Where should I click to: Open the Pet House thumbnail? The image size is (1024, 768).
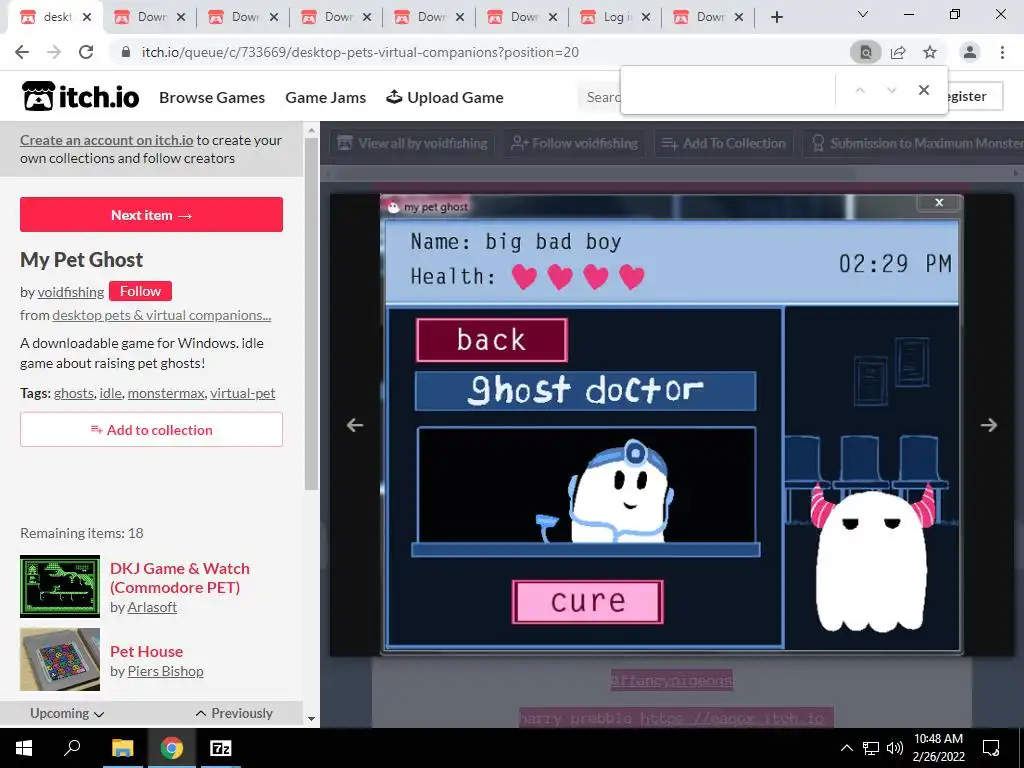(x=60, y=660)
